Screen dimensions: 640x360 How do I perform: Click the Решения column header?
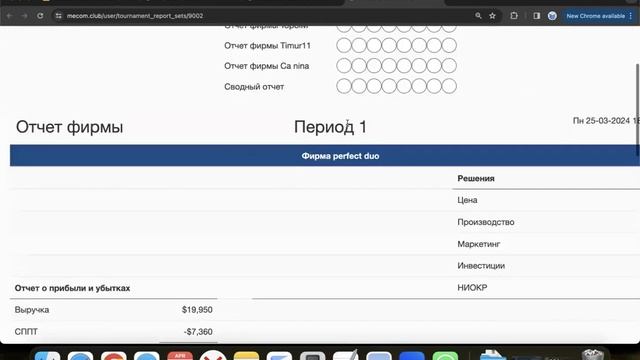[x=476, y=178]
